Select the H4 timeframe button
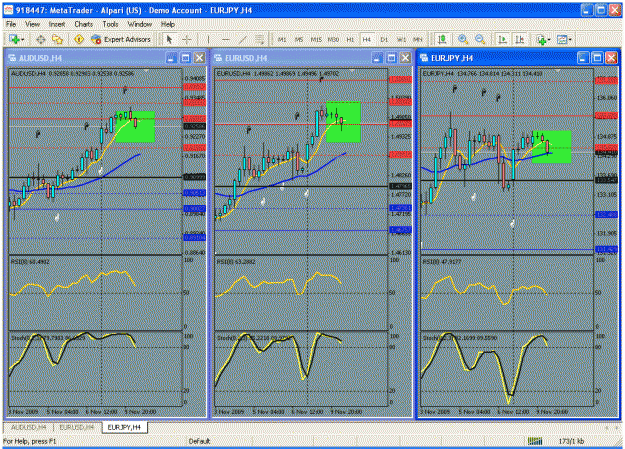Screen dimensions: 625x449 point(367,39)
